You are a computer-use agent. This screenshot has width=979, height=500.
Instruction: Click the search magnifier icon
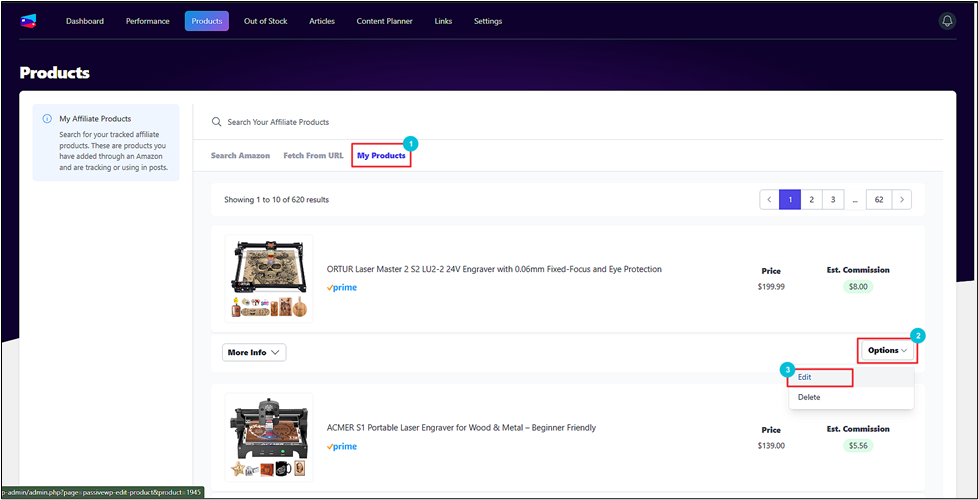point(216,122)
